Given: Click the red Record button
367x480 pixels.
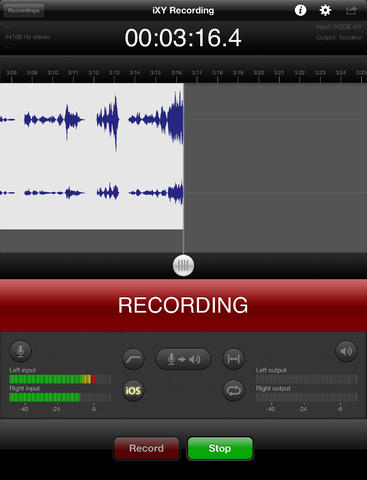Looking at the screenshot, I should tap(147, 448).
